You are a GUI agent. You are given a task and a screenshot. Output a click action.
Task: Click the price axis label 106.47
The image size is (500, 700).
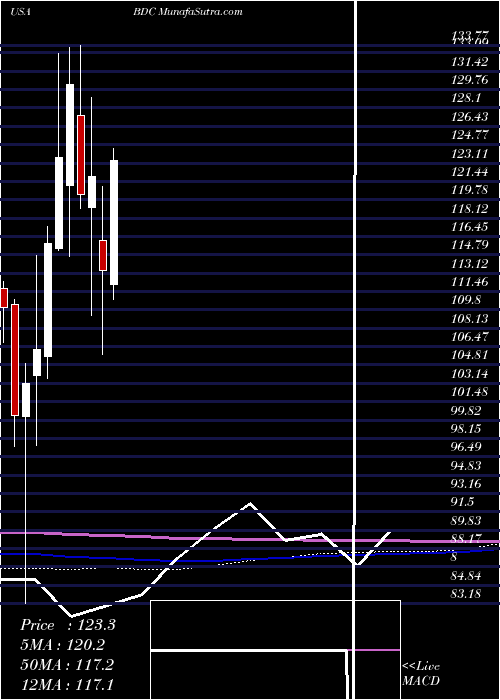[469, 337]
